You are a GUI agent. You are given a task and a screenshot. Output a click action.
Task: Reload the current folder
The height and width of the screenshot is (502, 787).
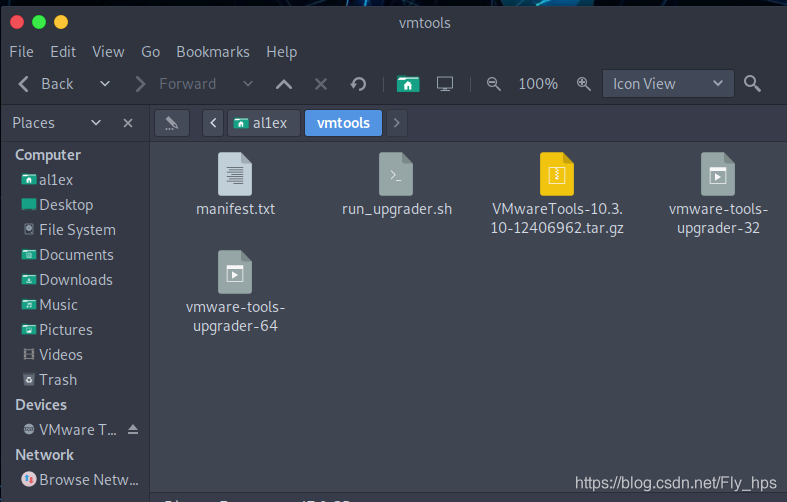[x=358, y=84]
